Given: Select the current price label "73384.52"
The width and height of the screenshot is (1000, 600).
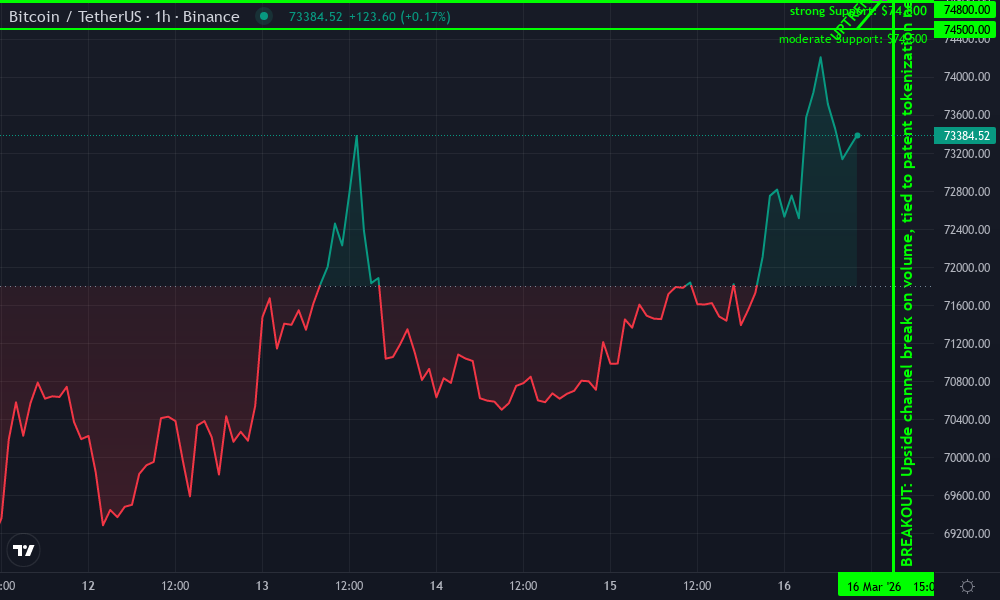Looking at the screenshot, I should (963, 133).
